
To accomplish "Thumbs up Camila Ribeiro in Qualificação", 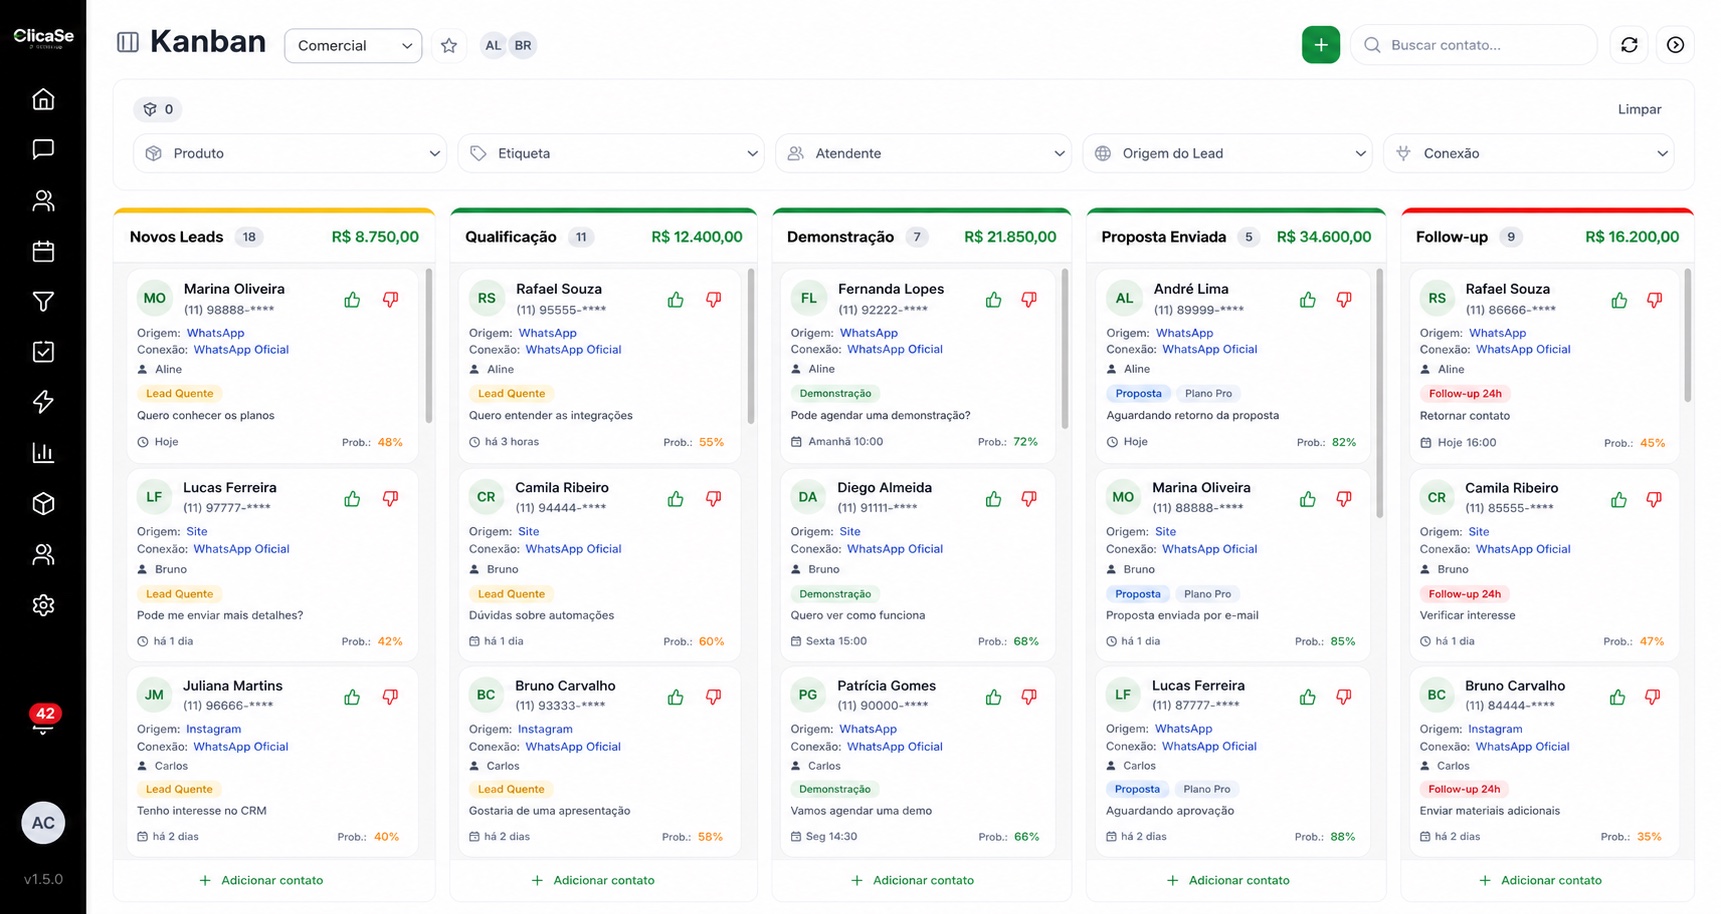I will pyautogui.click(x=676, y=498).
